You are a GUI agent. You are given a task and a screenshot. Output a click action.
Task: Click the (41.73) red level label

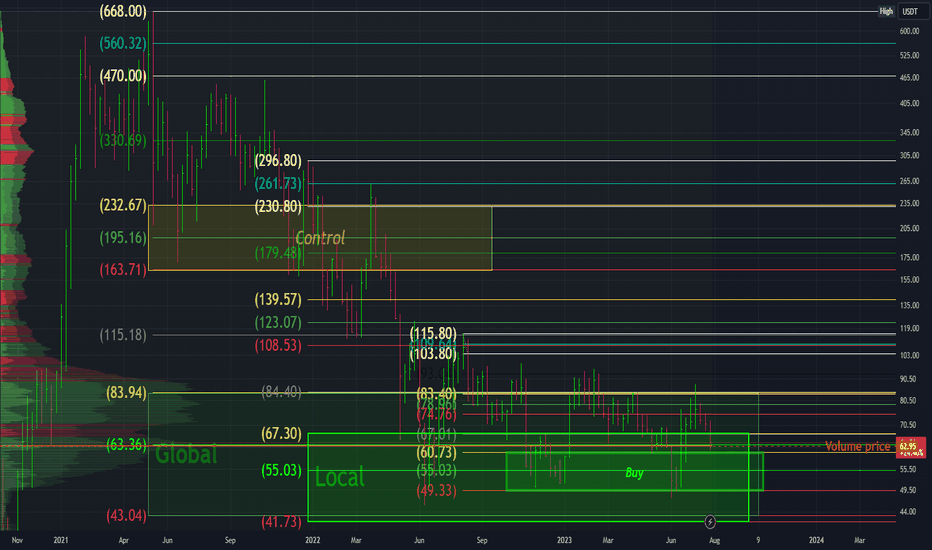[282, 522]
